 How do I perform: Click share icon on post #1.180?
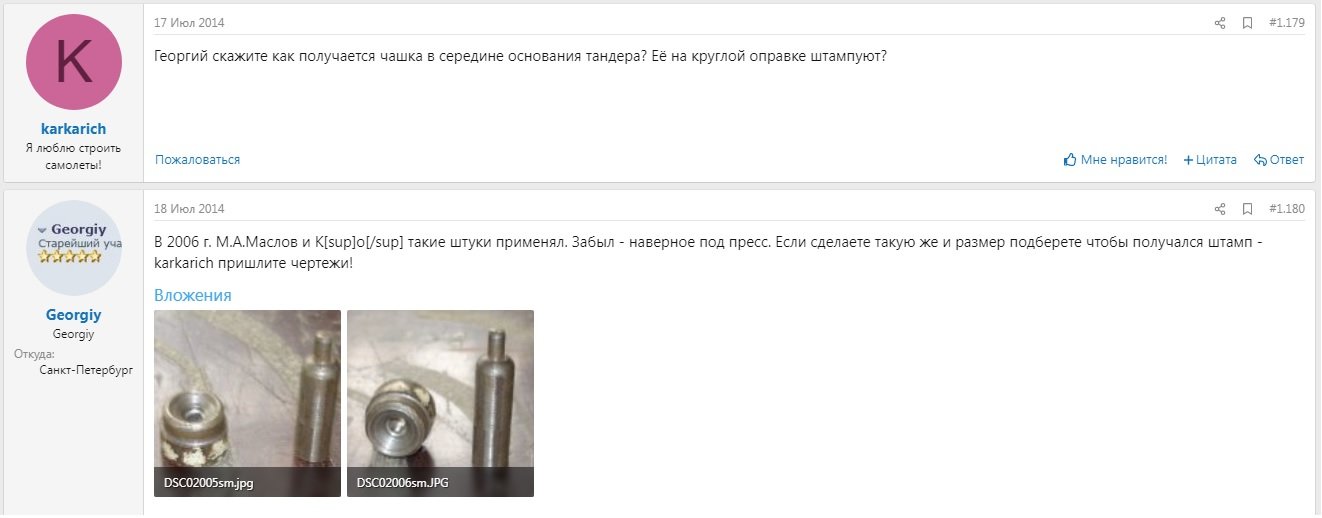coord(1220,209)
